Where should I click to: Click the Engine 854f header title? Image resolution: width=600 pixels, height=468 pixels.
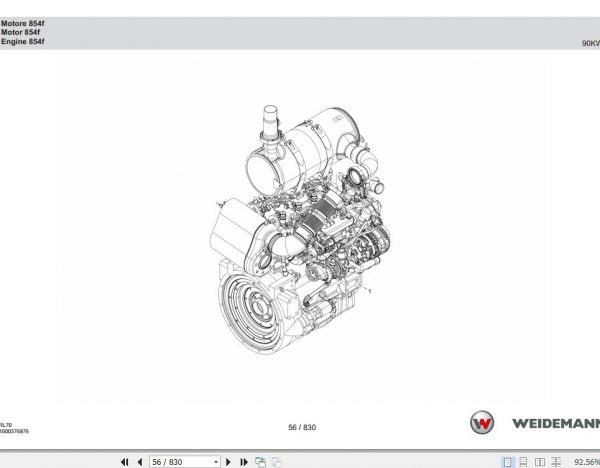[23, 41]
